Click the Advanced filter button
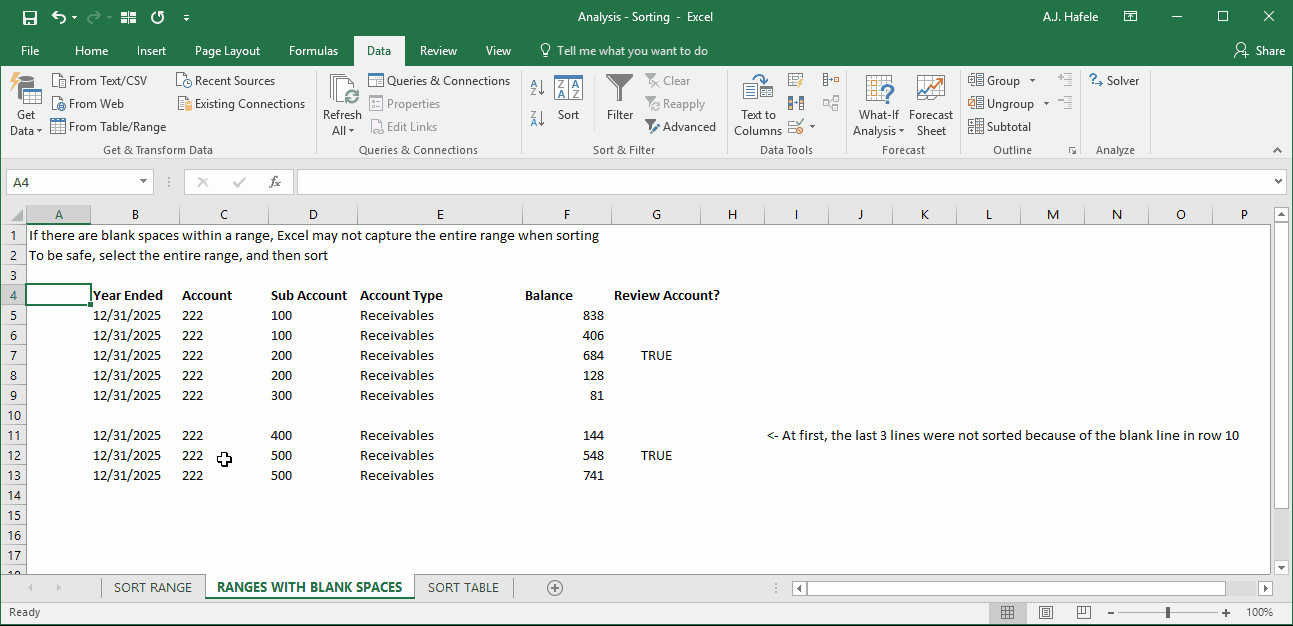This screenshot has height=626, width=1293. (680, 127)
